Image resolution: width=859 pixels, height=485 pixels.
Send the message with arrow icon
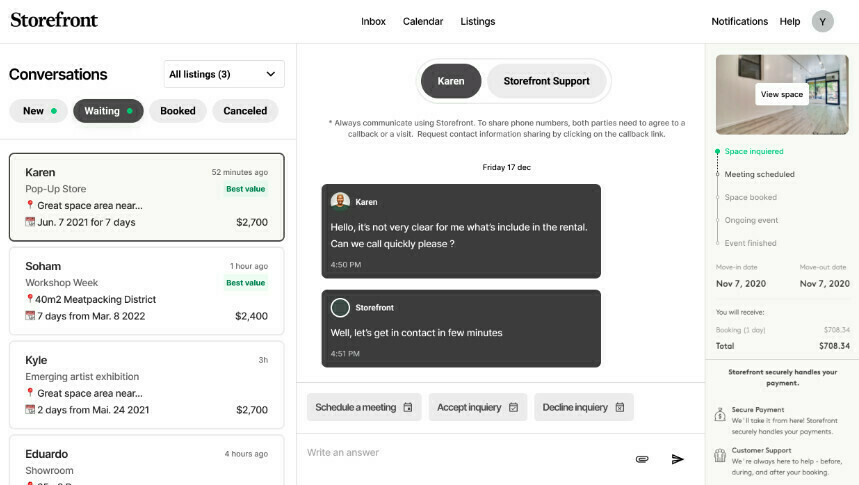[x=677, y=459]
